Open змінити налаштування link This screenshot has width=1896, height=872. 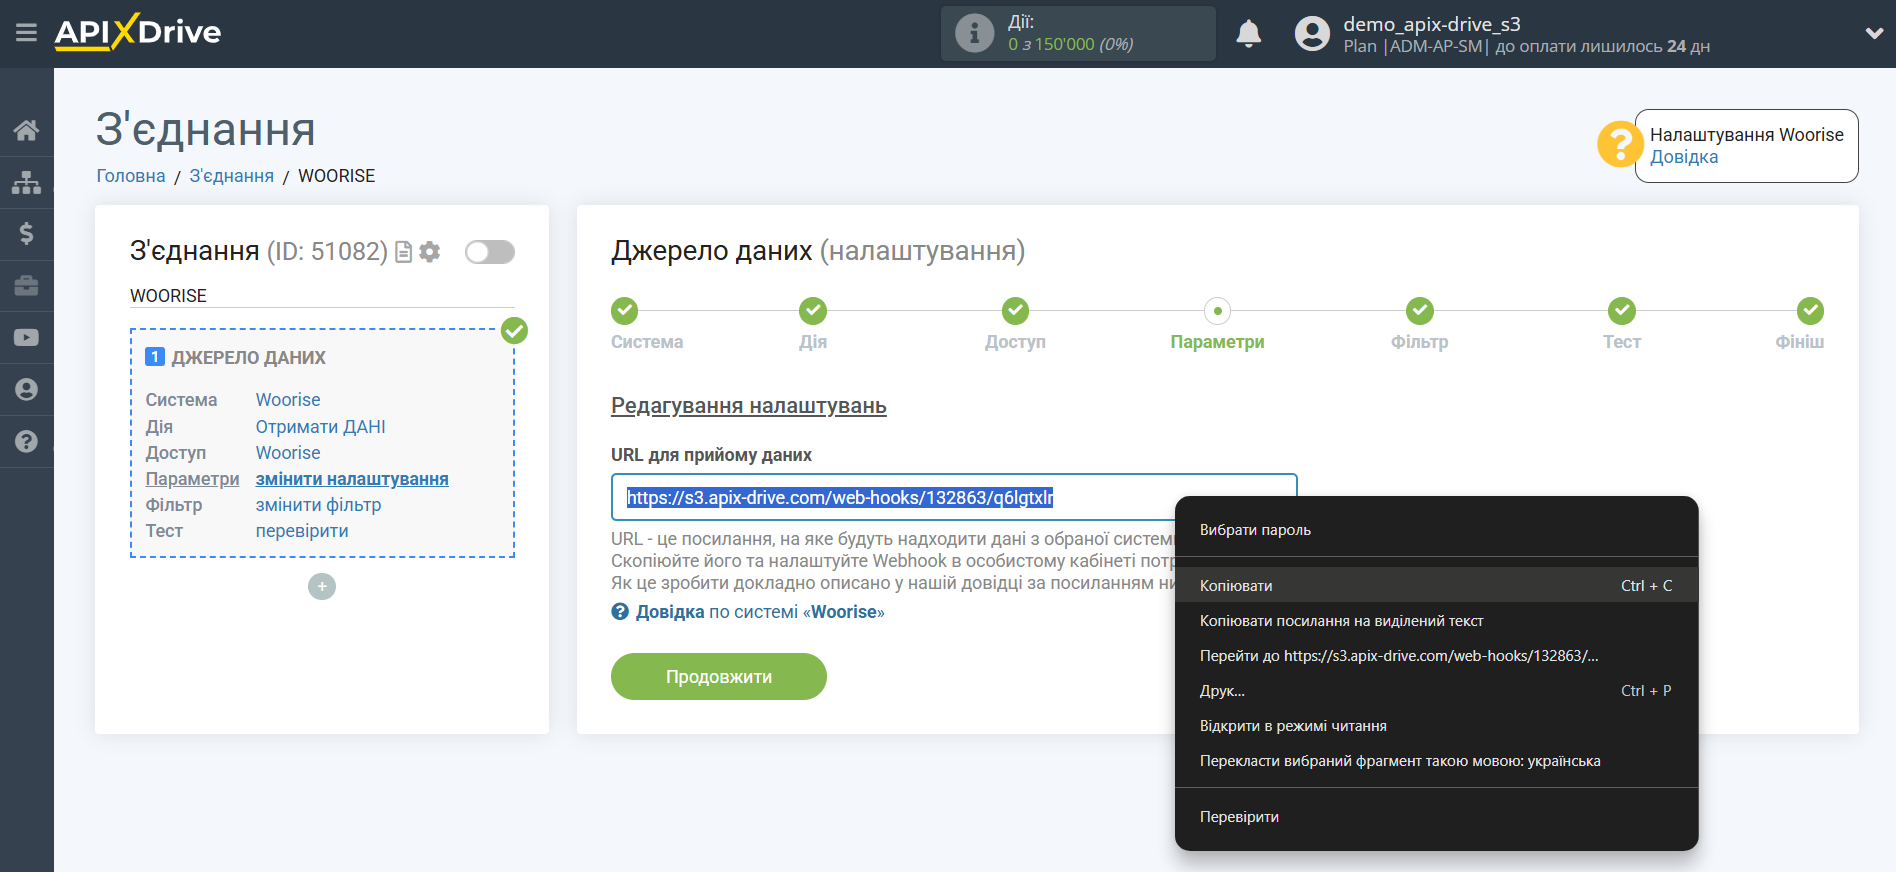point(352,479)
